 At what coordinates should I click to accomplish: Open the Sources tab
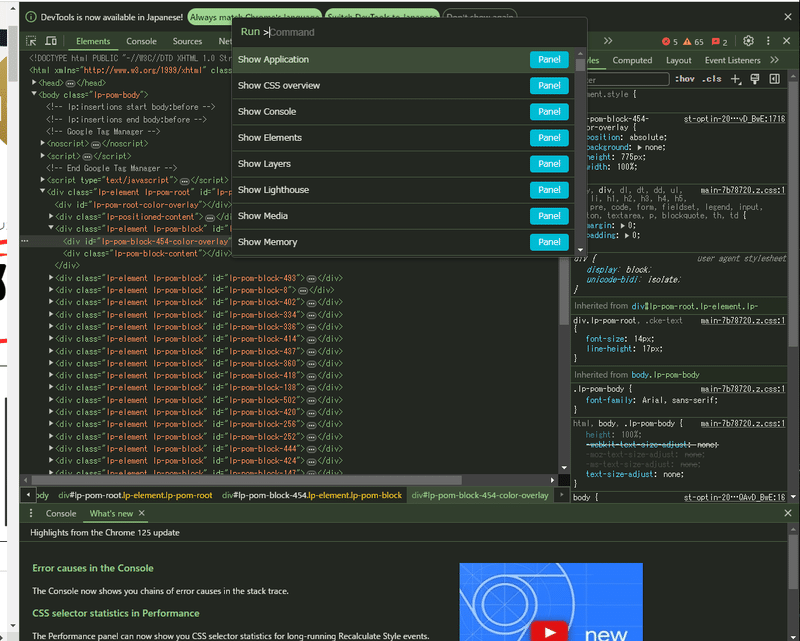(187, 41)
